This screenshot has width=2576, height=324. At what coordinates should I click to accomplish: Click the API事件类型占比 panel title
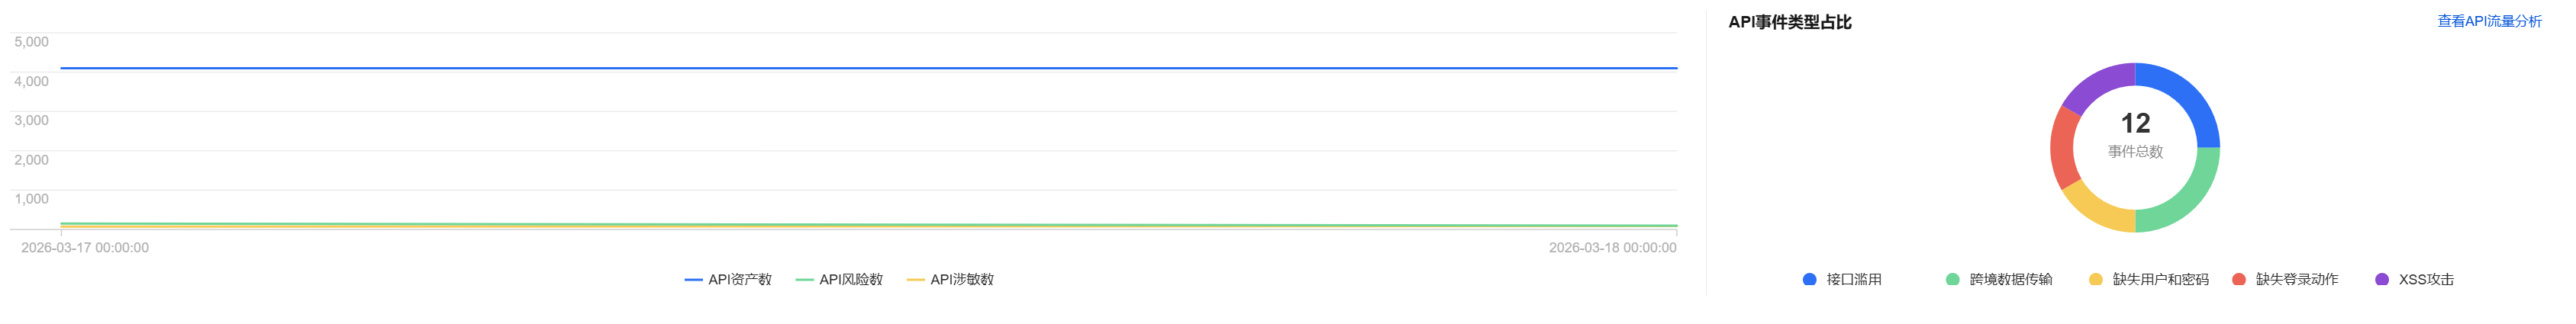click(1789, 22)
